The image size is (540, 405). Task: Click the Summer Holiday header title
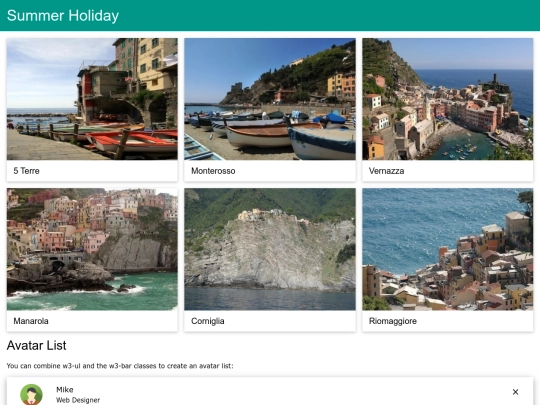pos(63,15)
